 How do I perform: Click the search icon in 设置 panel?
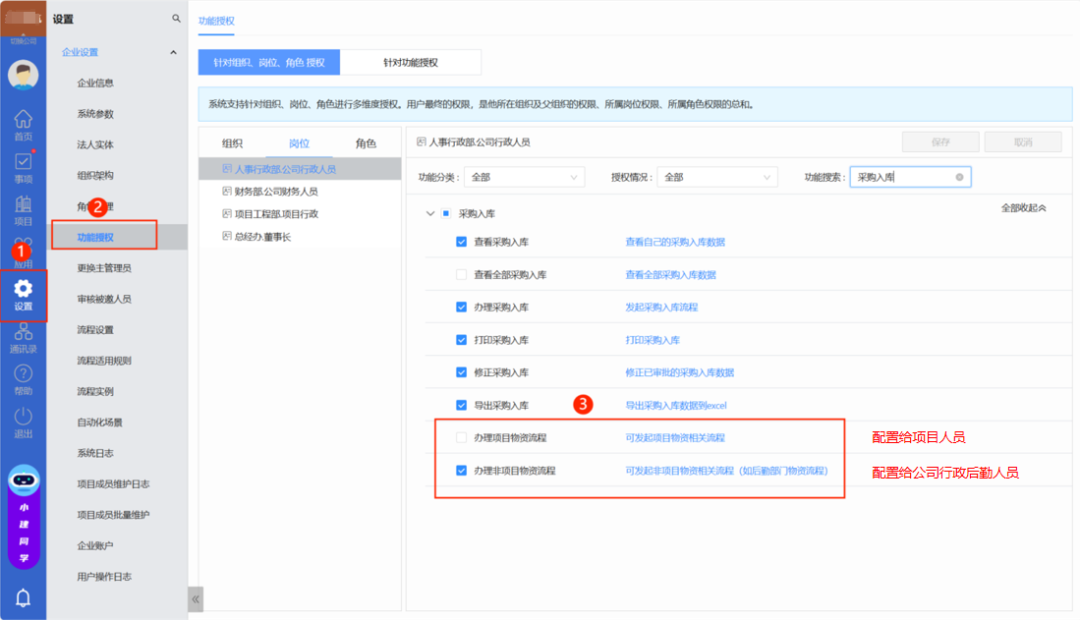pyautogui.click(x=176, y=19)
